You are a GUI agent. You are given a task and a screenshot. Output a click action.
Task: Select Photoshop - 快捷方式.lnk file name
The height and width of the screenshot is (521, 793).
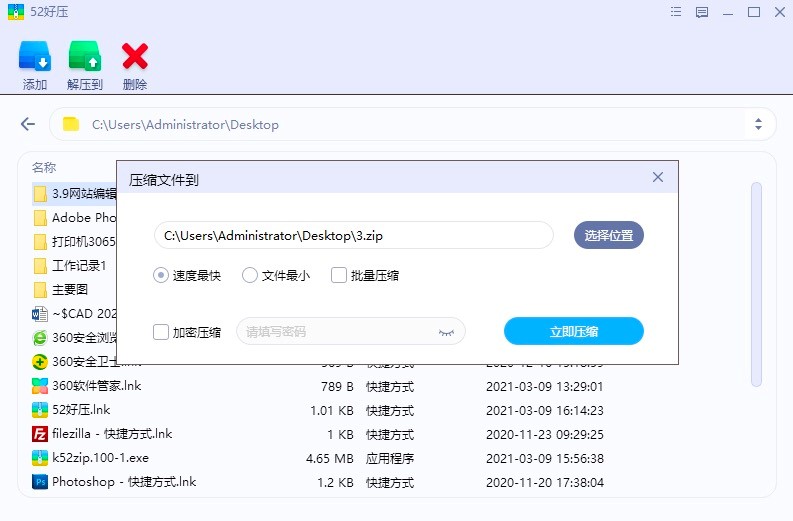click(x=124, y=482)
